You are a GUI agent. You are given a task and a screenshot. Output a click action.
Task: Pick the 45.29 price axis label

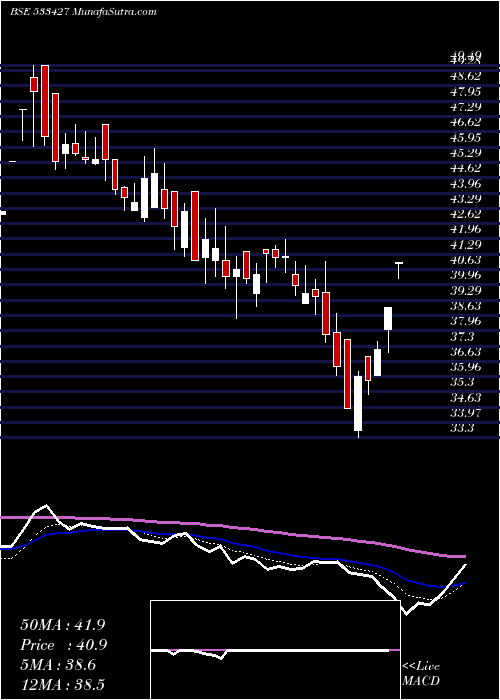[x=466, y=153]
